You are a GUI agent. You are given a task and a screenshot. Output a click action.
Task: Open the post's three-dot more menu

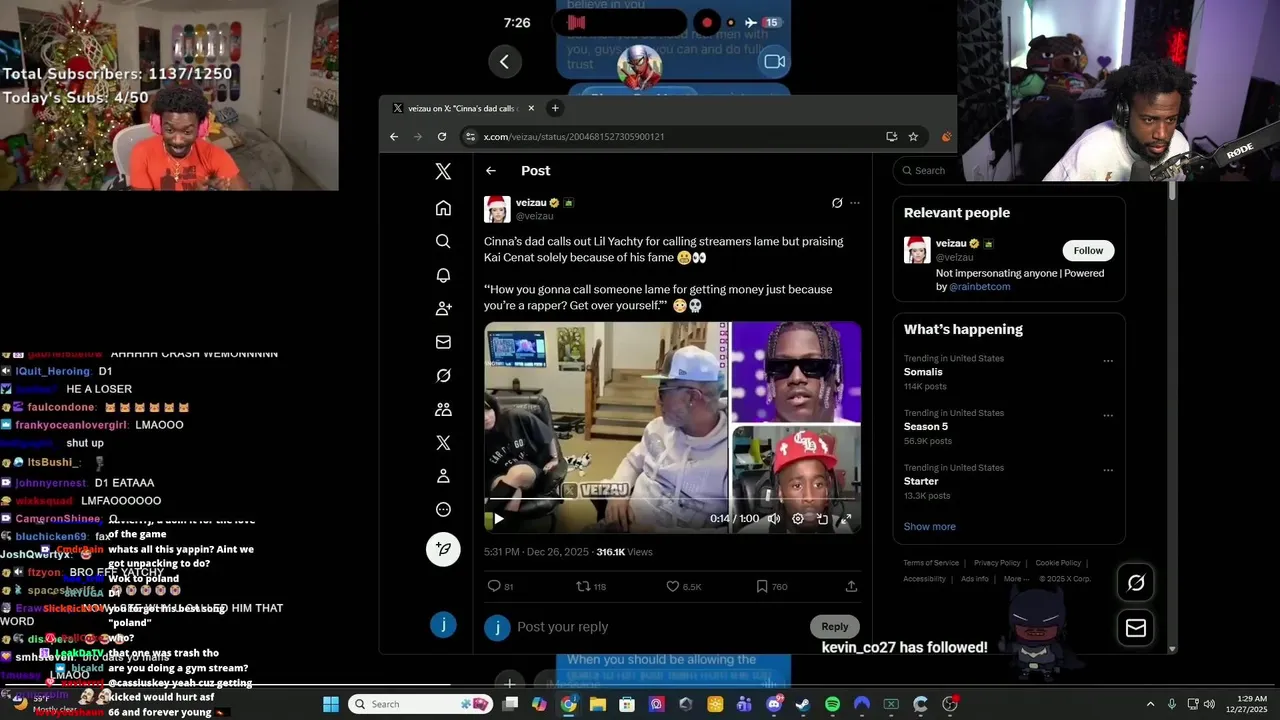[x=855, y=203]
